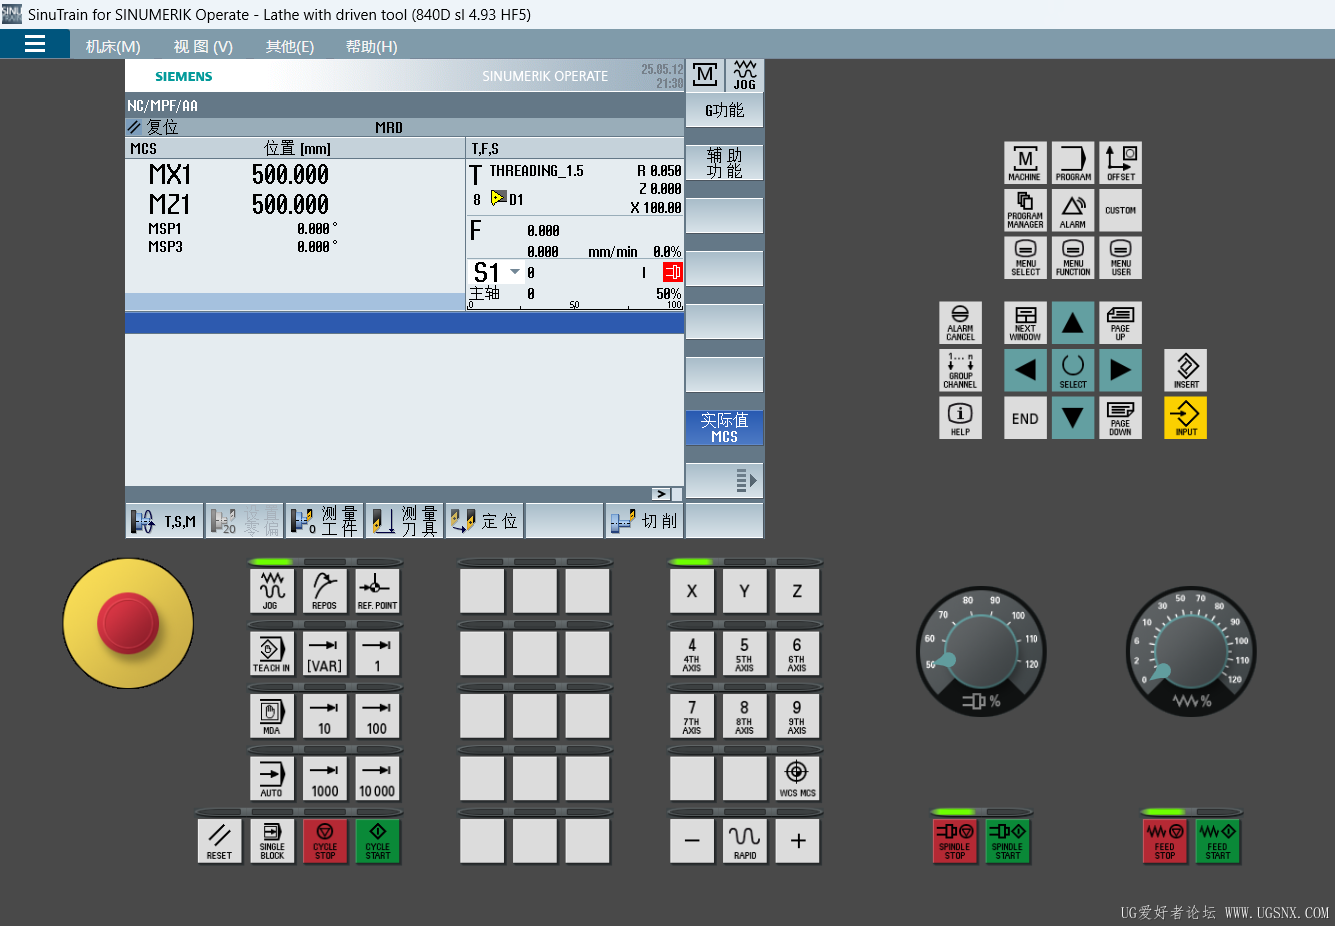Activate AUTO mode key

[x=272, y=778]
